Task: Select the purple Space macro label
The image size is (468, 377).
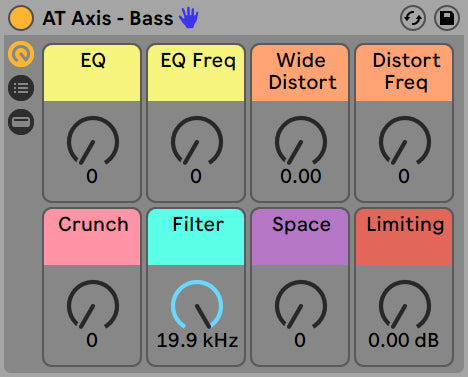Action: [x=300, y=237]
